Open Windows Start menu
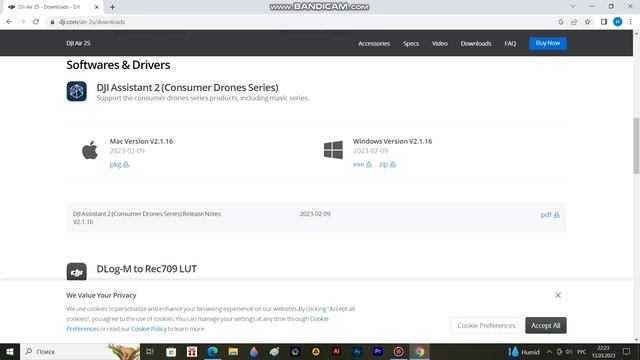This screenshot has width=640, height=360. [10, 351]
